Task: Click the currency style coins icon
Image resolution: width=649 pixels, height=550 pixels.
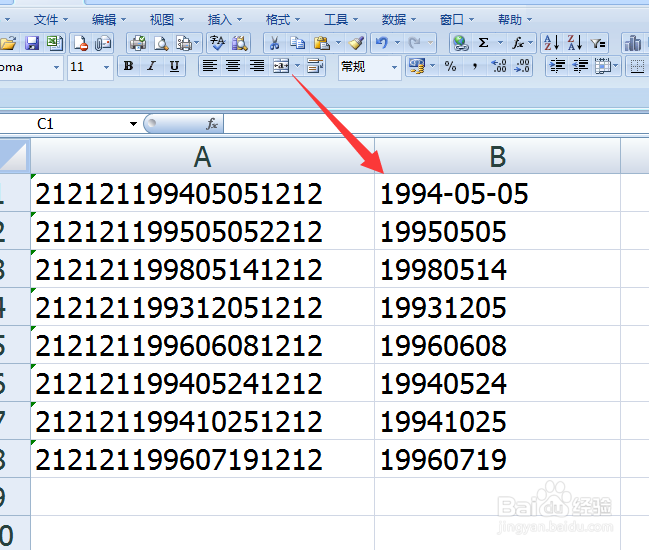Action: click(417, 66)
